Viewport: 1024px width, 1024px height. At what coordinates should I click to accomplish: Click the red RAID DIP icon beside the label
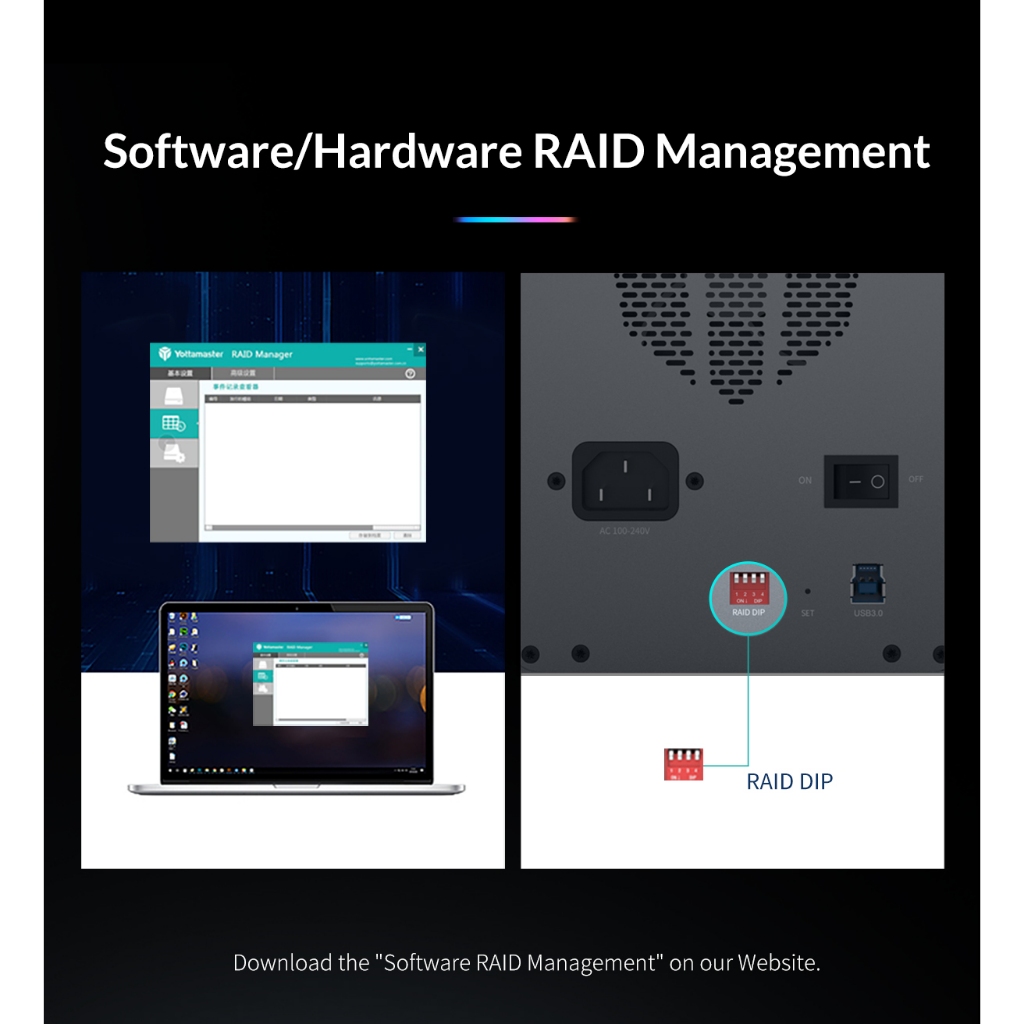click(x=684, y=764)
